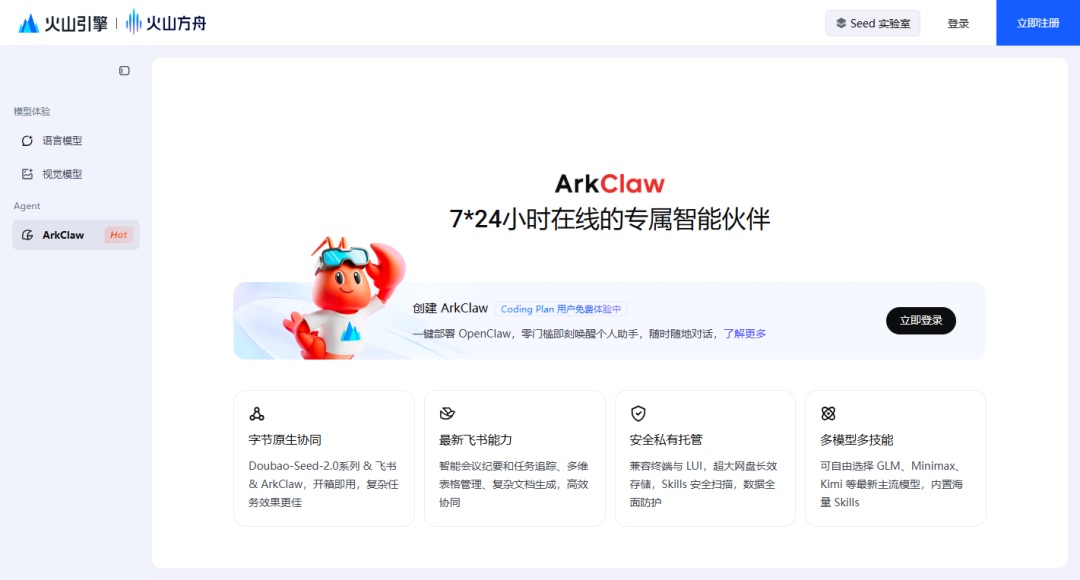Screen dimensions: 1080x580
Task: Click the 字节原生协同 card title
Action: 285,439
